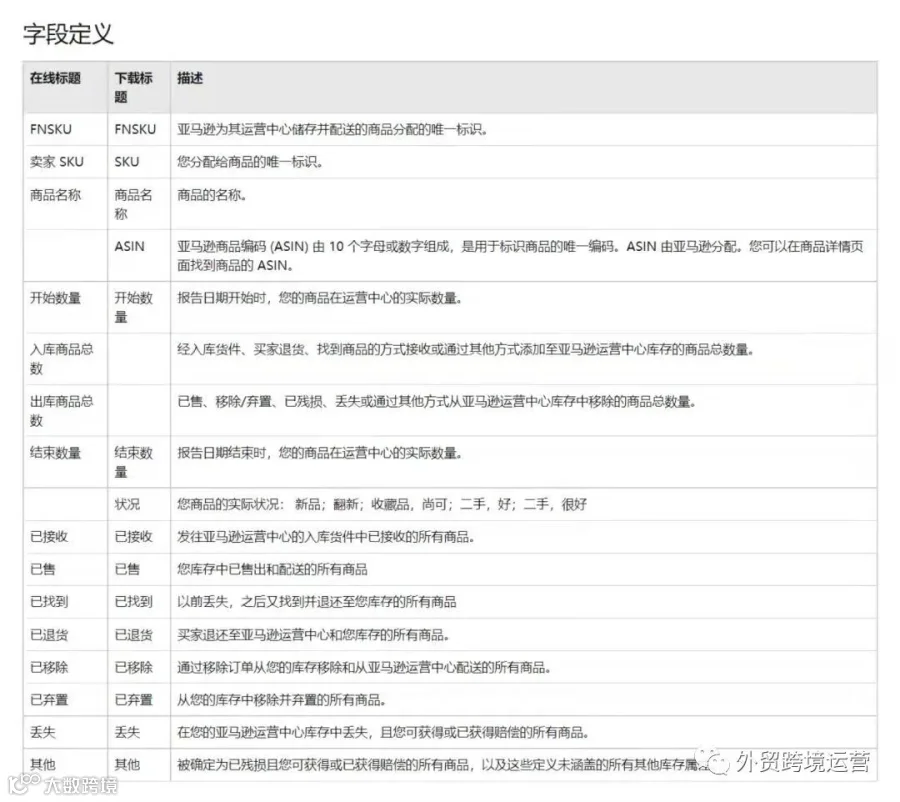Click the 外贸跨境运营 watermark text
Viewport: 900px width, 802px height.
tap(803, 762)
